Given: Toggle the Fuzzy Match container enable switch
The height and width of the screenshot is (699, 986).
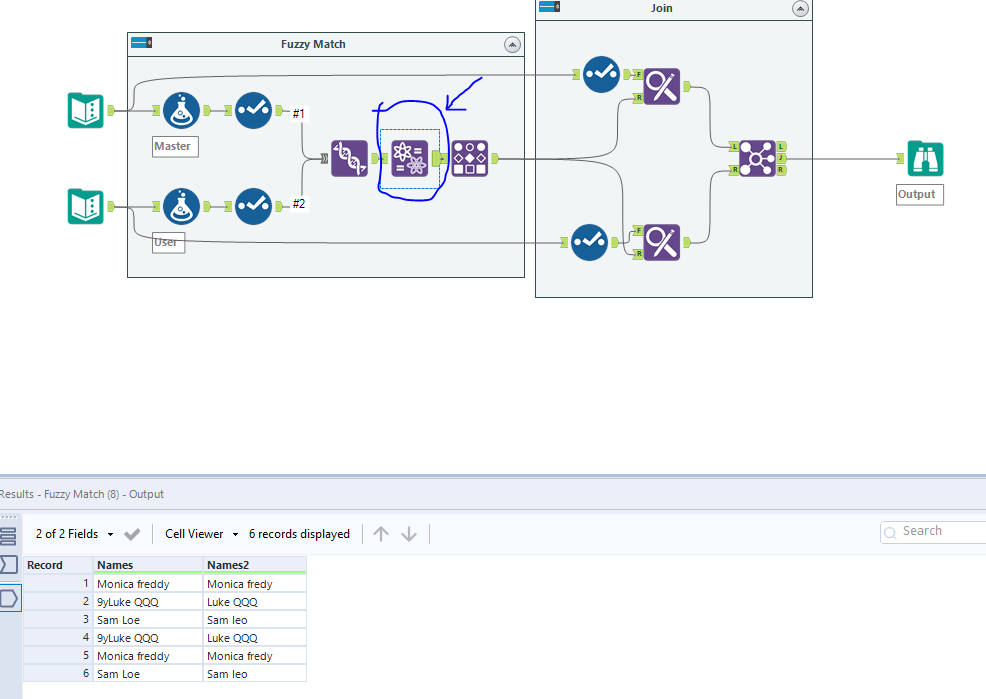Looking at the screenshot, I should [x=141, y=43].
